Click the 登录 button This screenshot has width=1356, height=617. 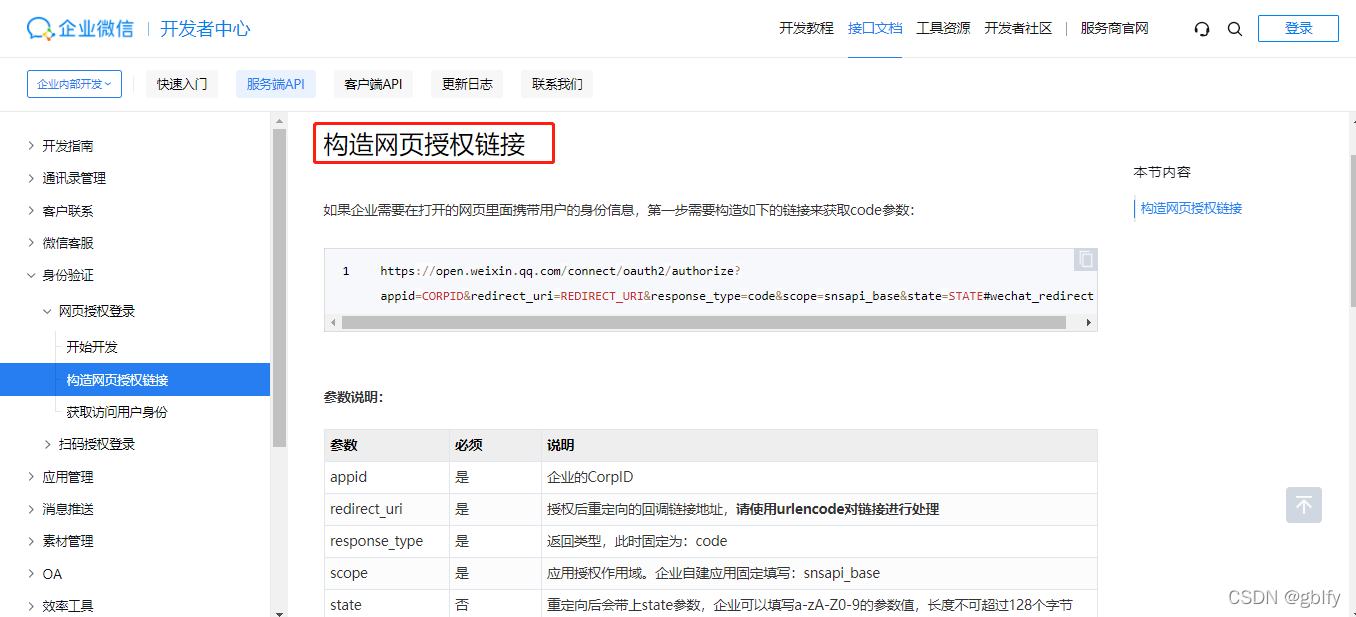[1298, 28]
